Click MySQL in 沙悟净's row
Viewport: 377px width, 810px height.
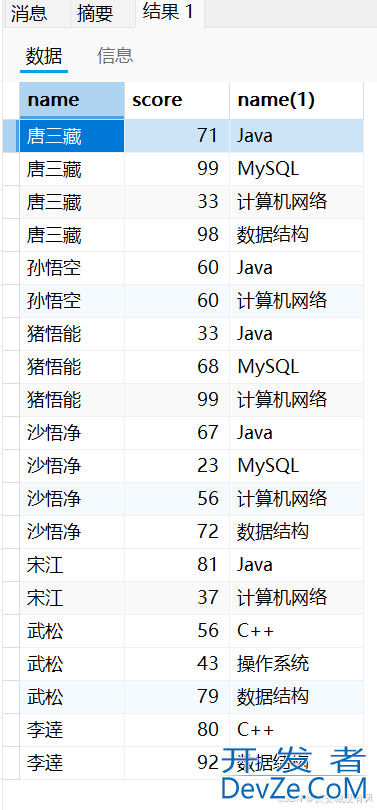[x=296, y=466]
